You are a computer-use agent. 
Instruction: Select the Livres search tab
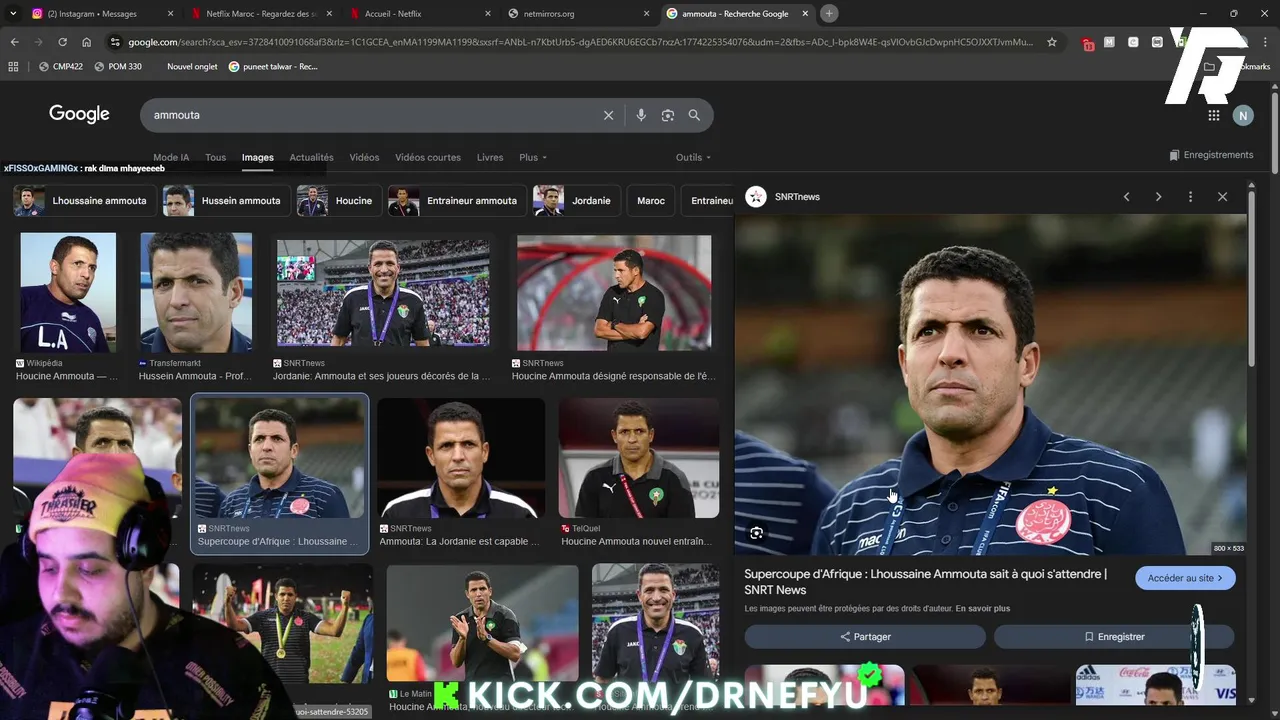click(x=490, y=157)
